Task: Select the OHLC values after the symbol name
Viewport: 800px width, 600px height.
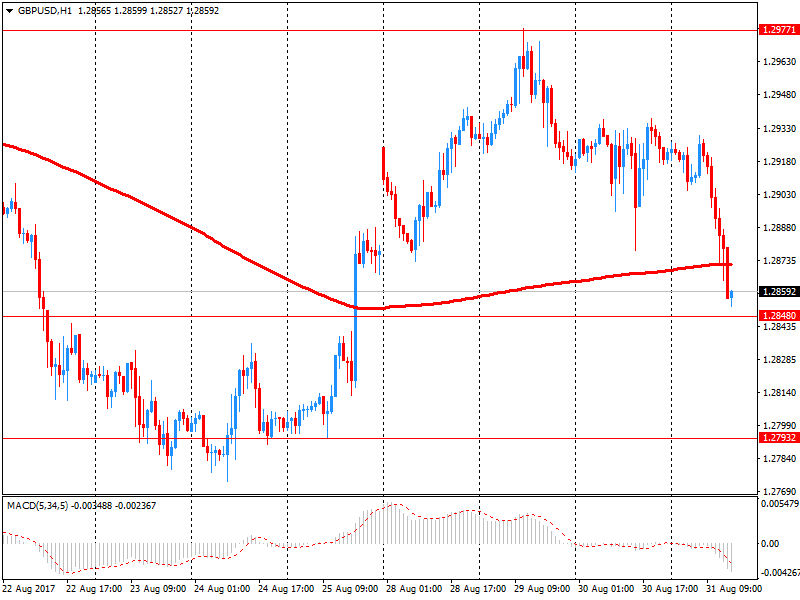Action: point(148,11)
